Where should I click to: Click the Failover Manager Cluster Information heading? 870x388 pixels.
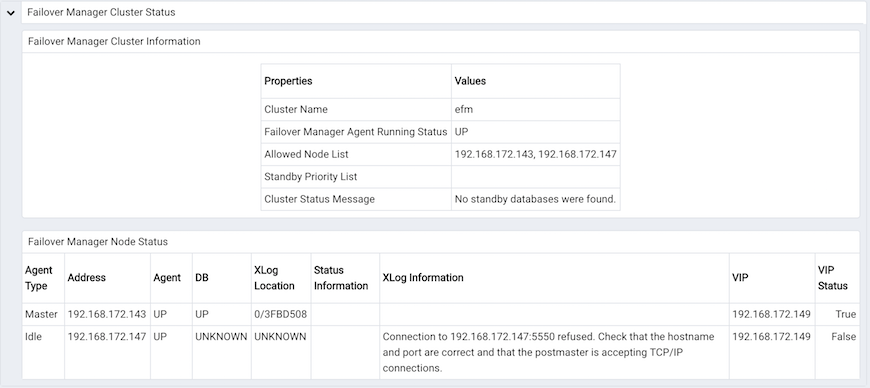(114, 41)
